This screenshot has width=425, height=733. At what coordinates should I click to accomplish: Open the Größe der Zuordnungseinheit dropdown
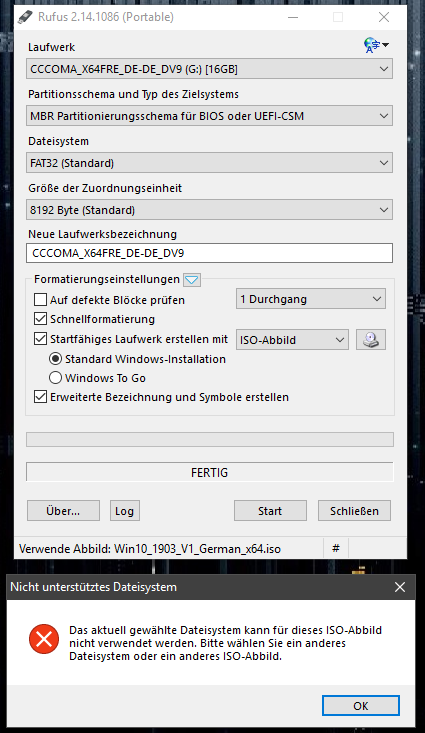click(209, 210)
